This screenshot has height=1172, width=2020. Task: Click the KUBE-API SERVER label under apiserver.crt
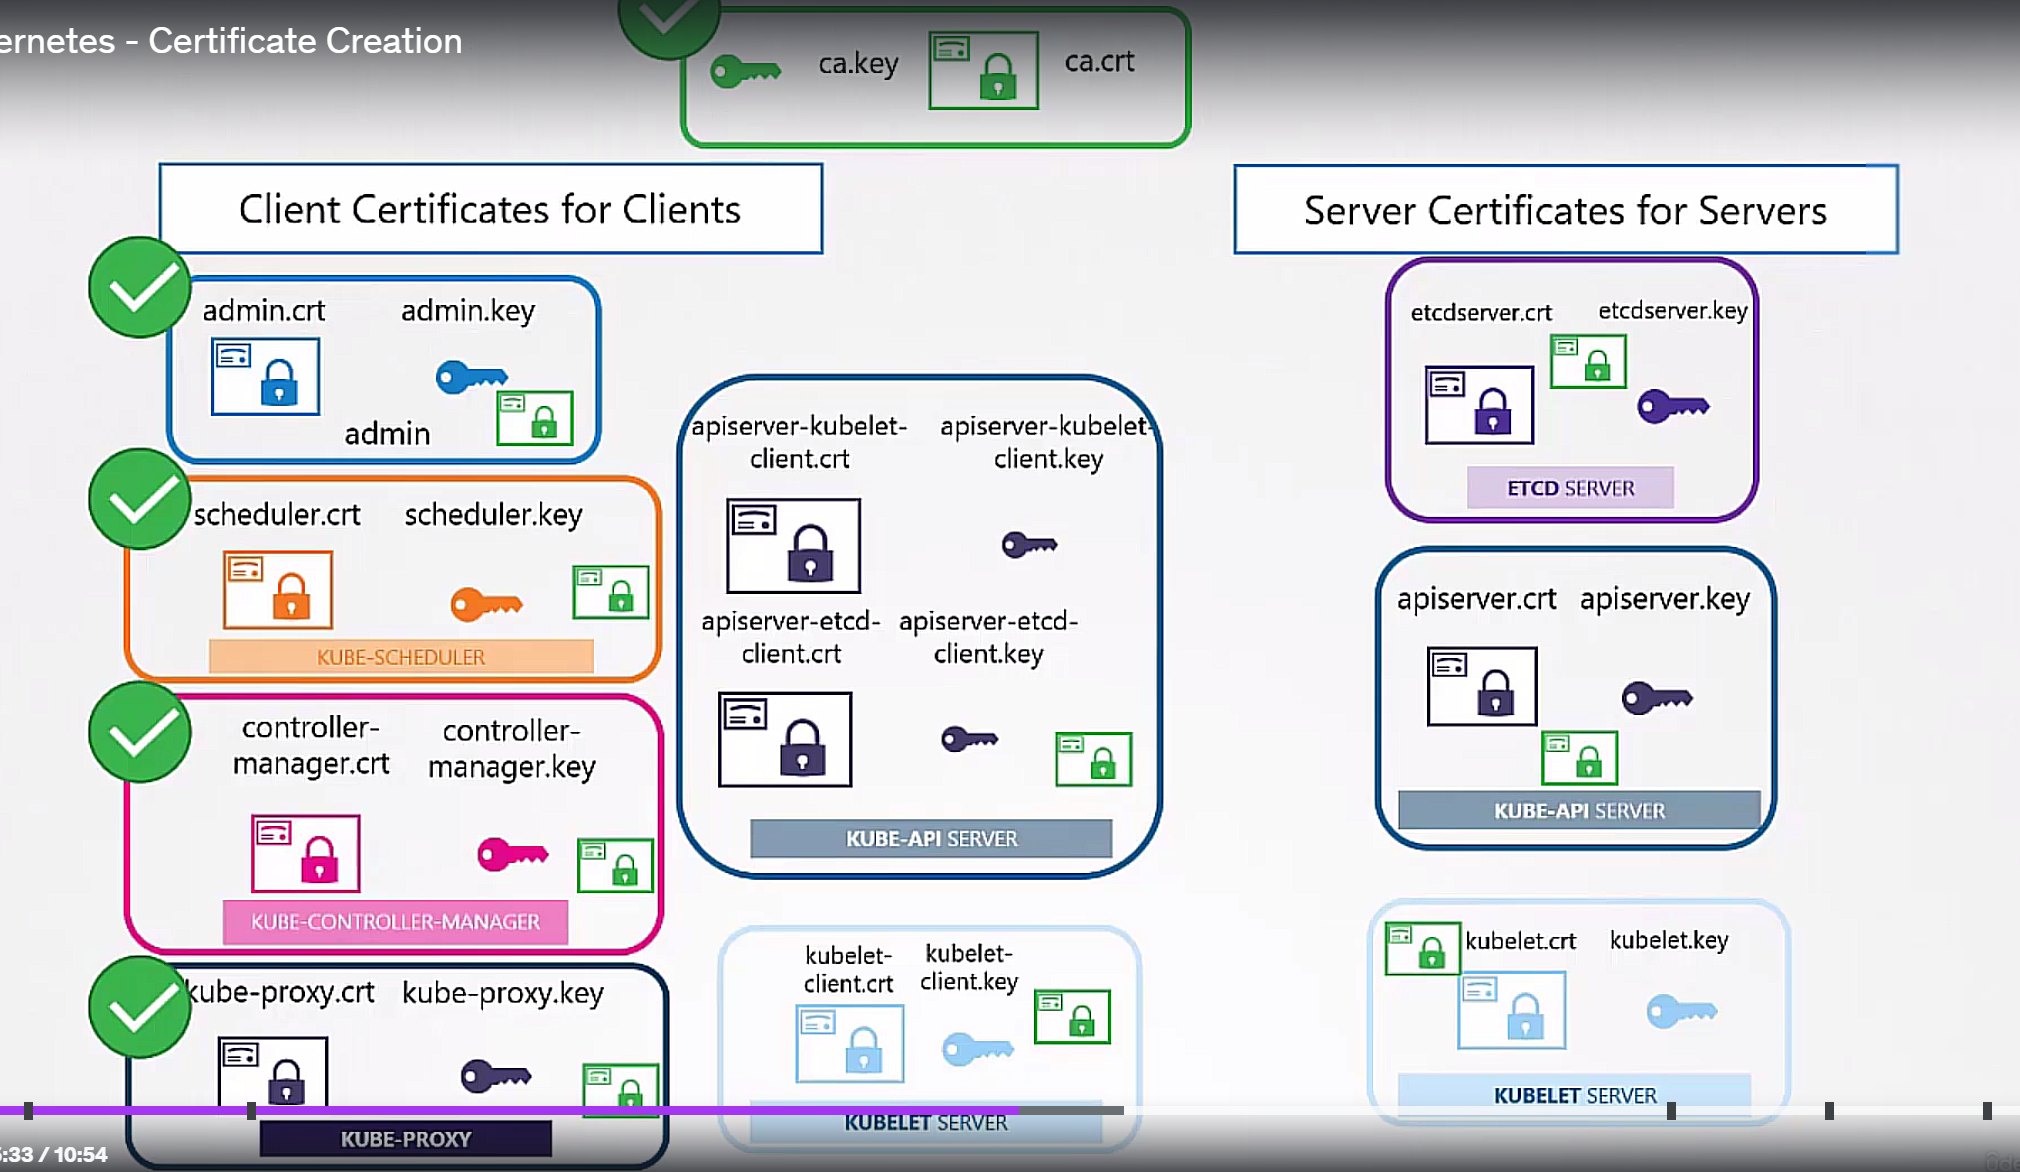pos(1579,810)
